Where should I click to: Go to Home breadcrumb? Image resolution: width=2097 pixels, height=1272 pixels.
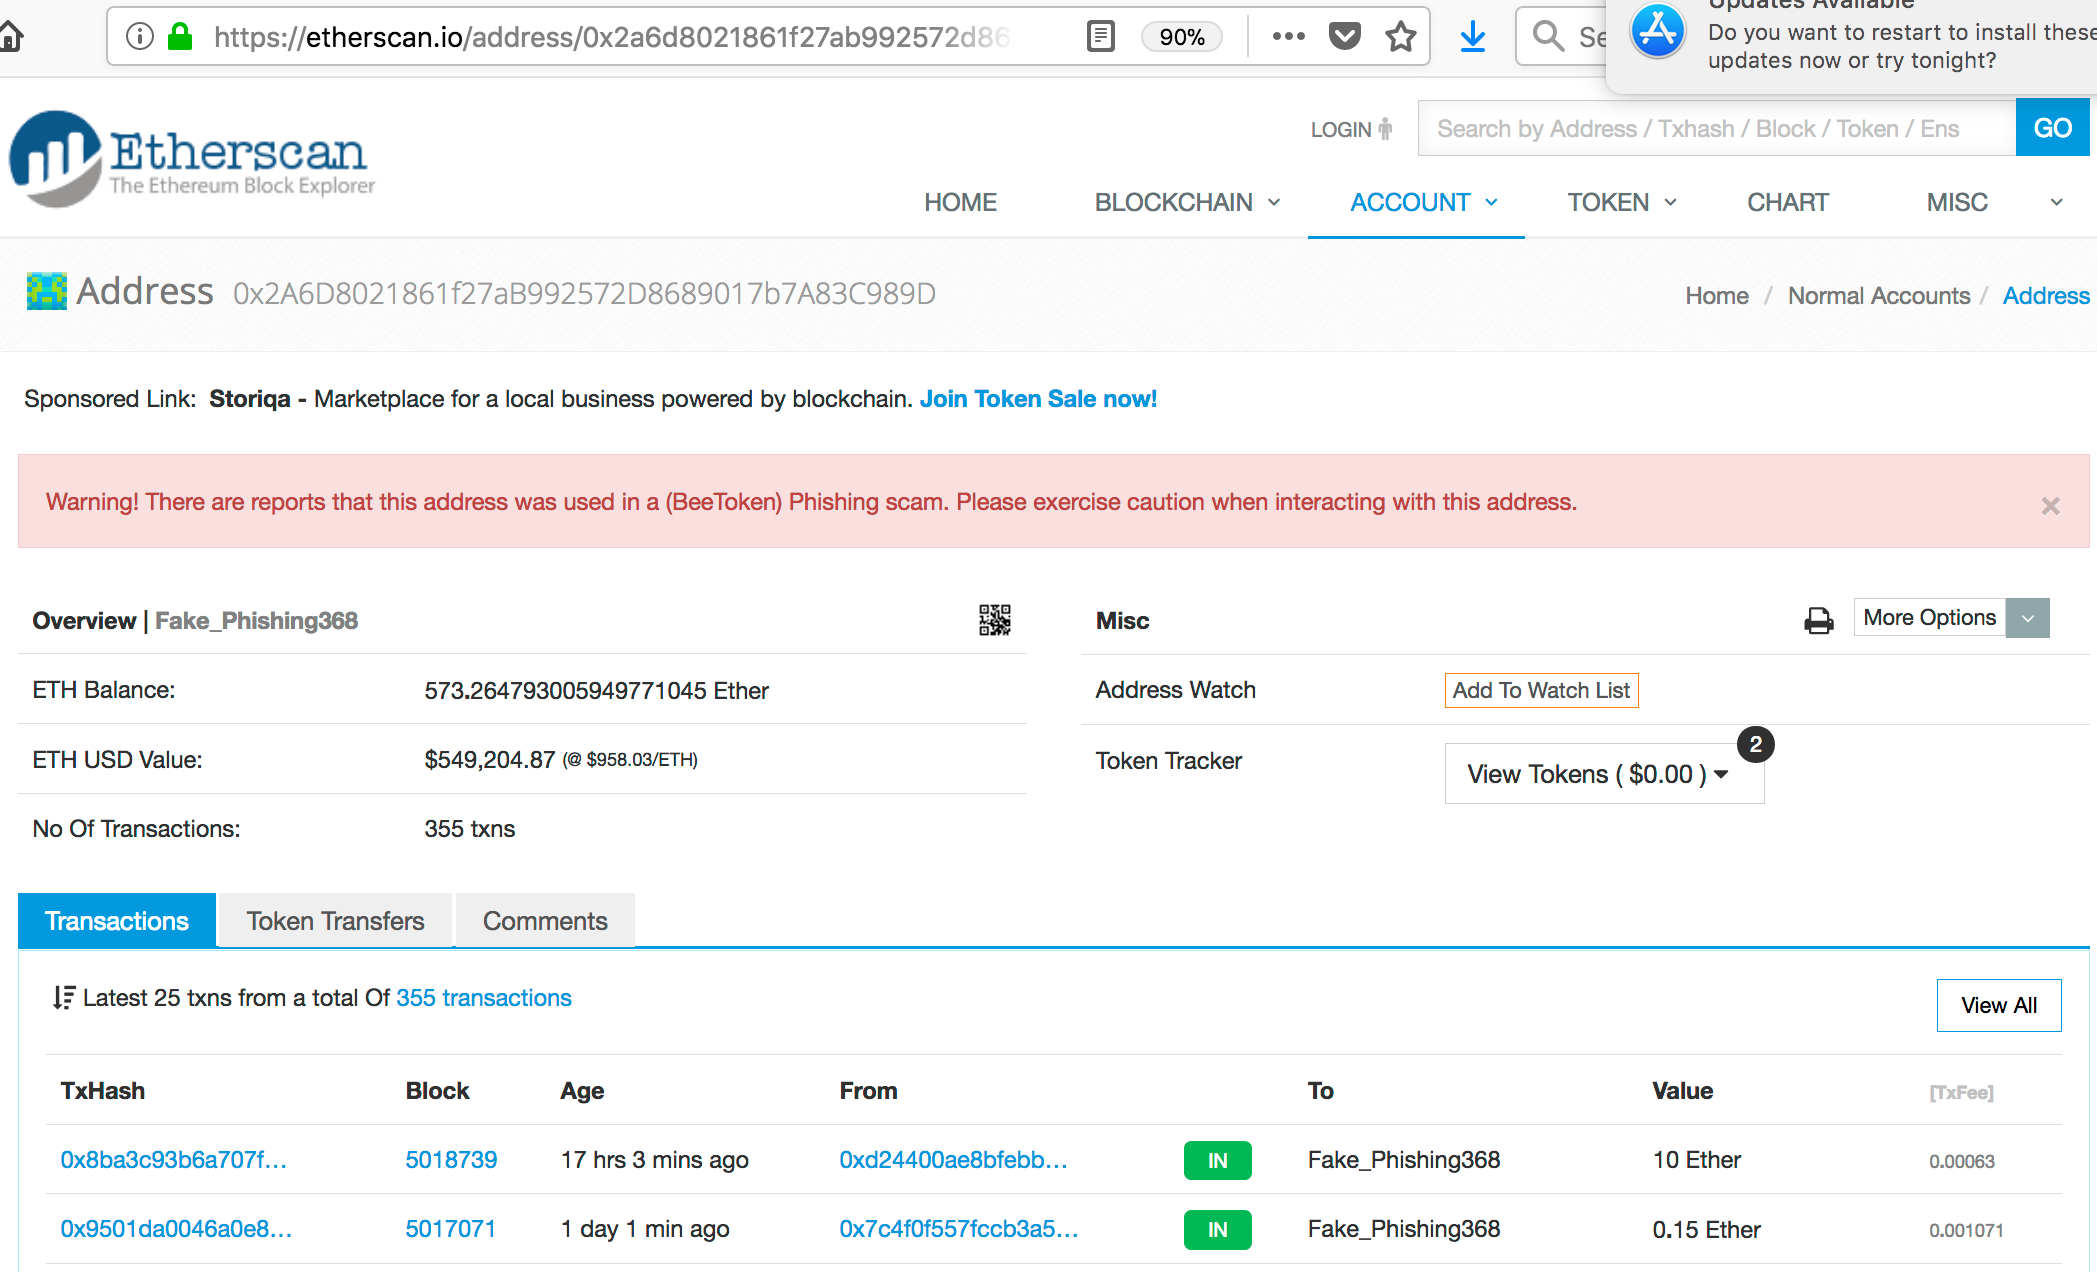(1716, 296)
